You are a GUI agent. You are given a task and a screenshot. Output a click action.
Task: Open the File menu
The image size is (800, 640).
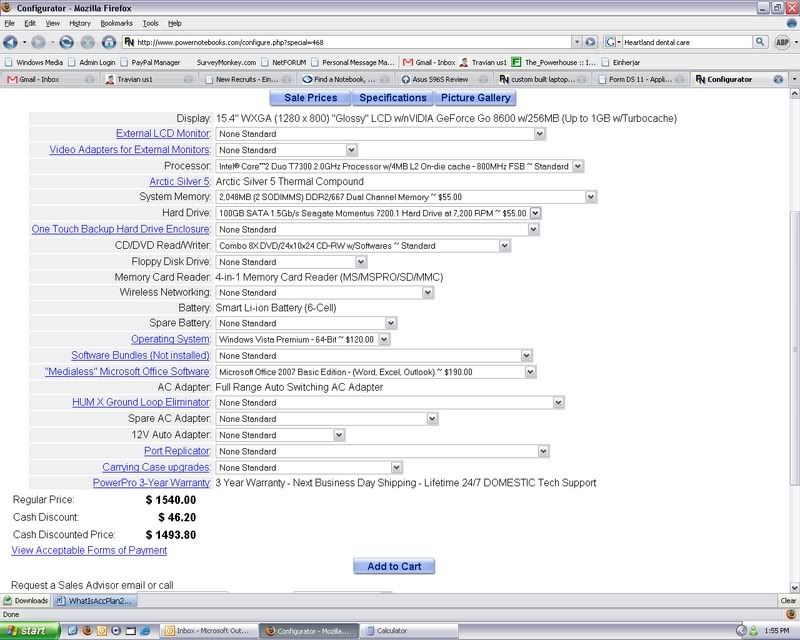[10, 23]
